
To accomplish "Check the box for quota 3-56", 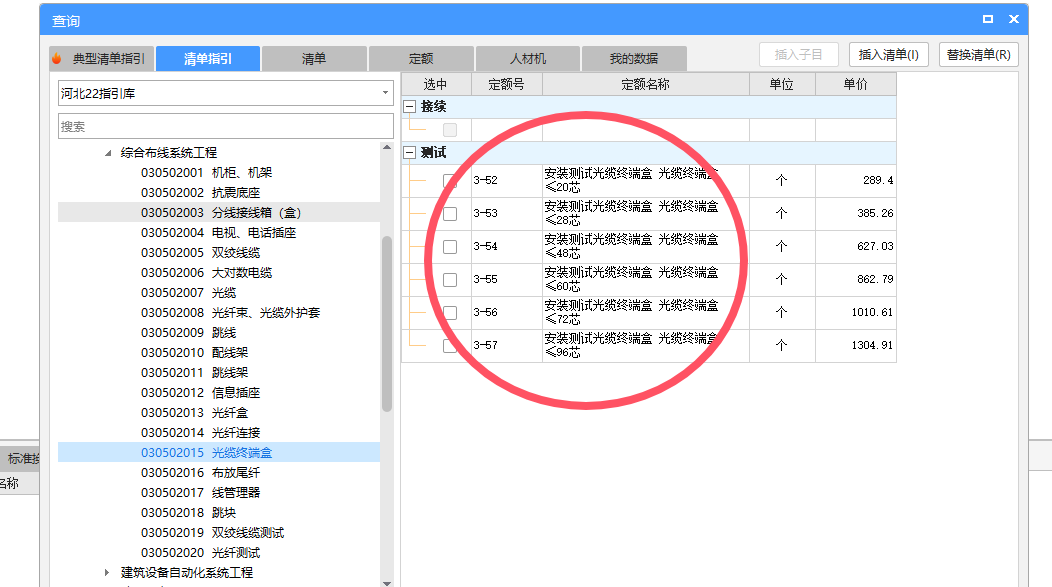I will (x=450, y=312).
